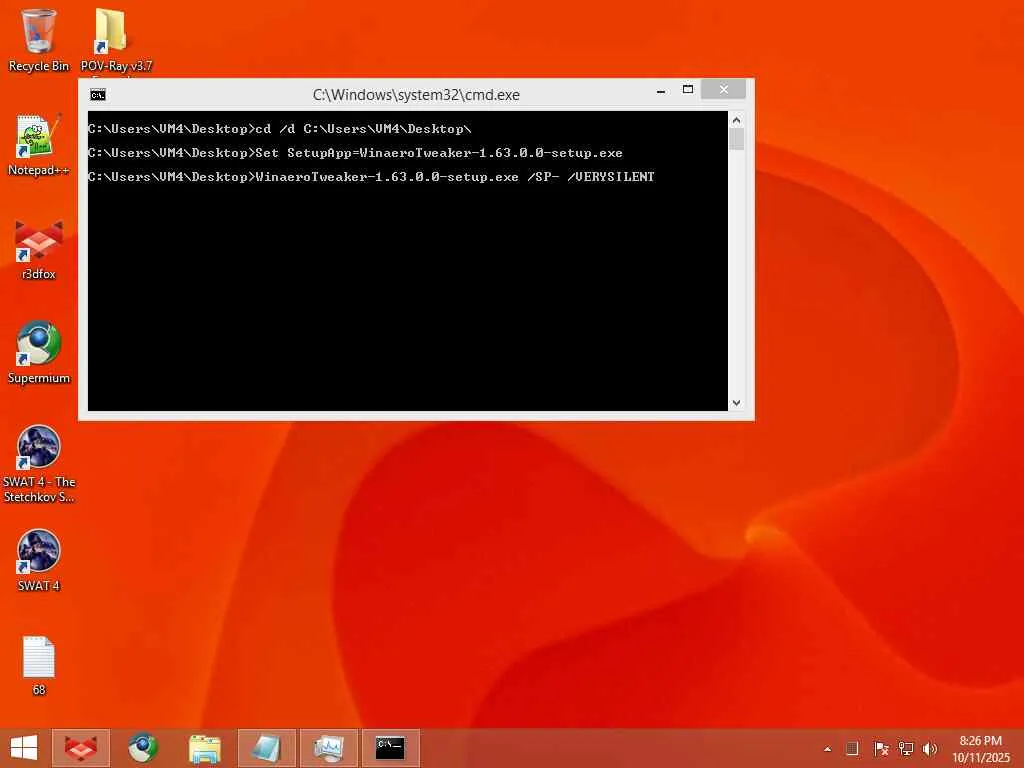Image resolution: width=1024 pixels, height=768 pixels.
Task: Click the cmd.exe window title bar
Action: [x=416, y=95]
